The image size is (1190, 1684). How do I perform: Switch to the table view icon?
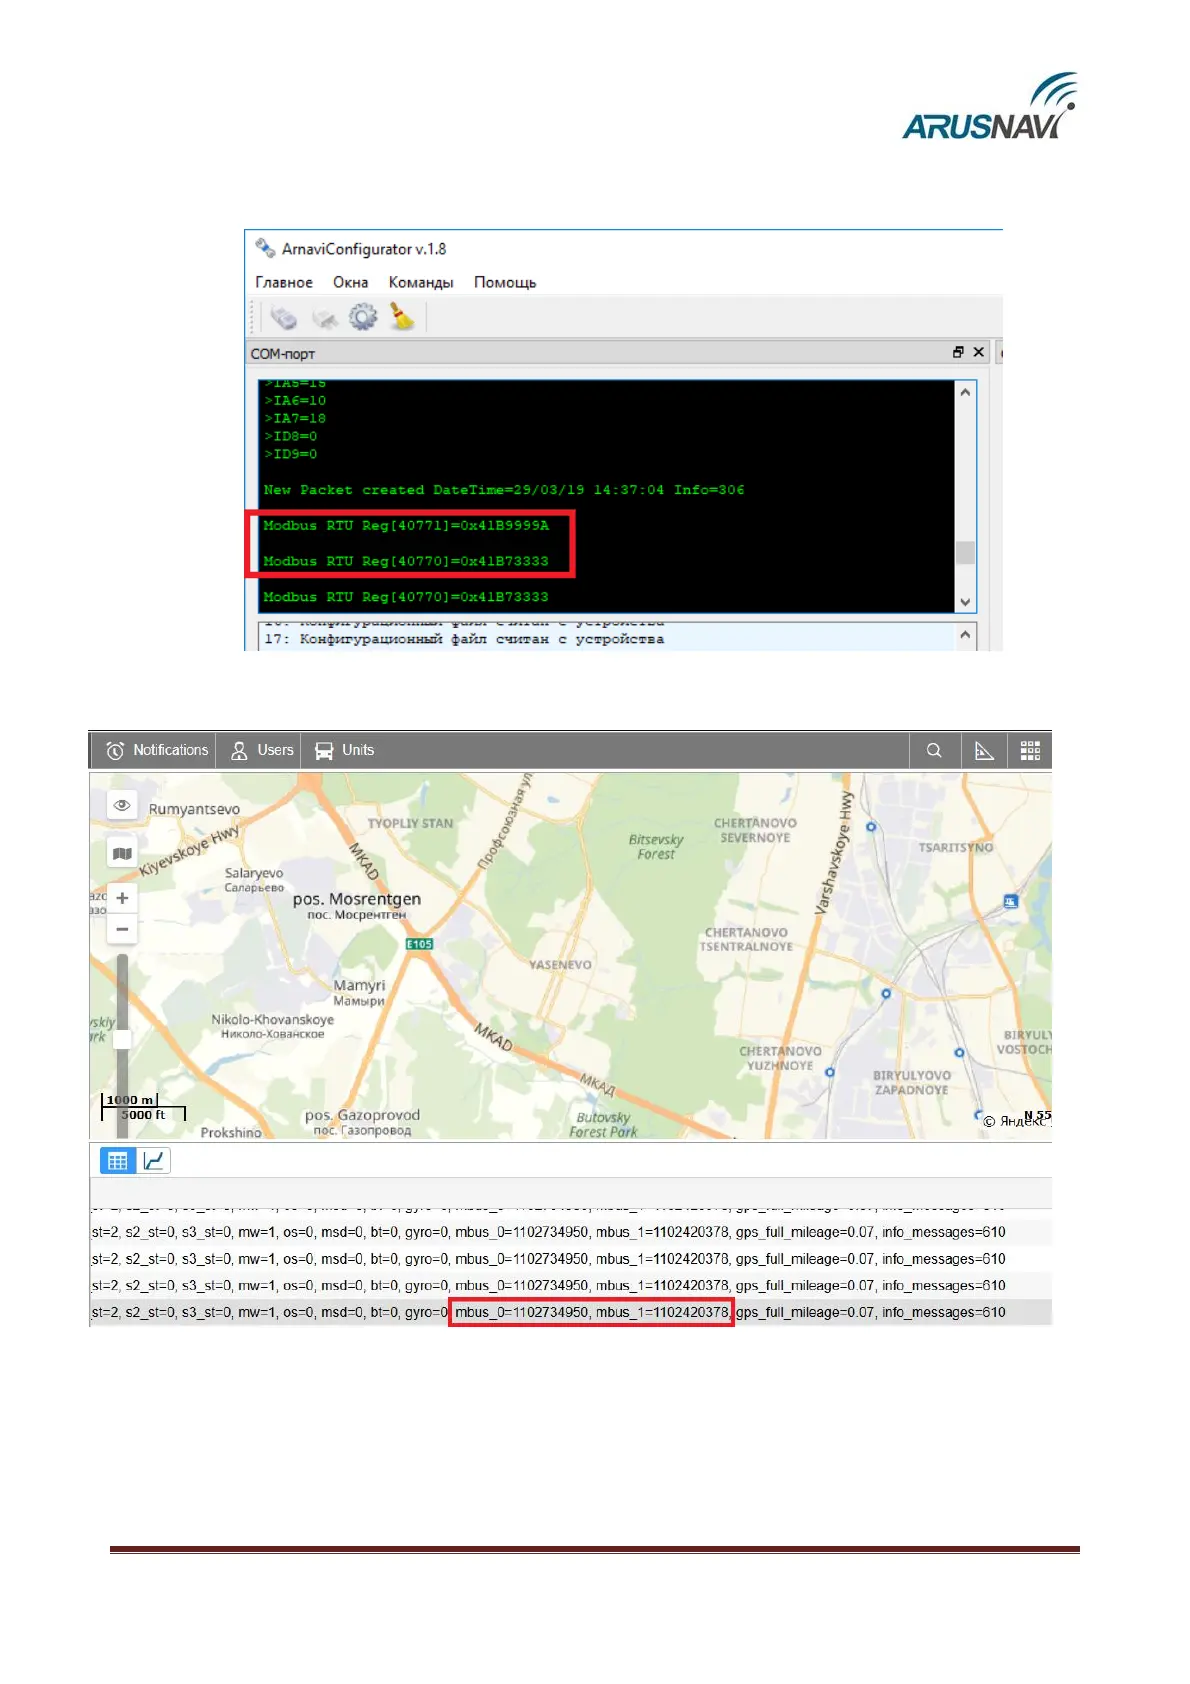click(118, 1161)
